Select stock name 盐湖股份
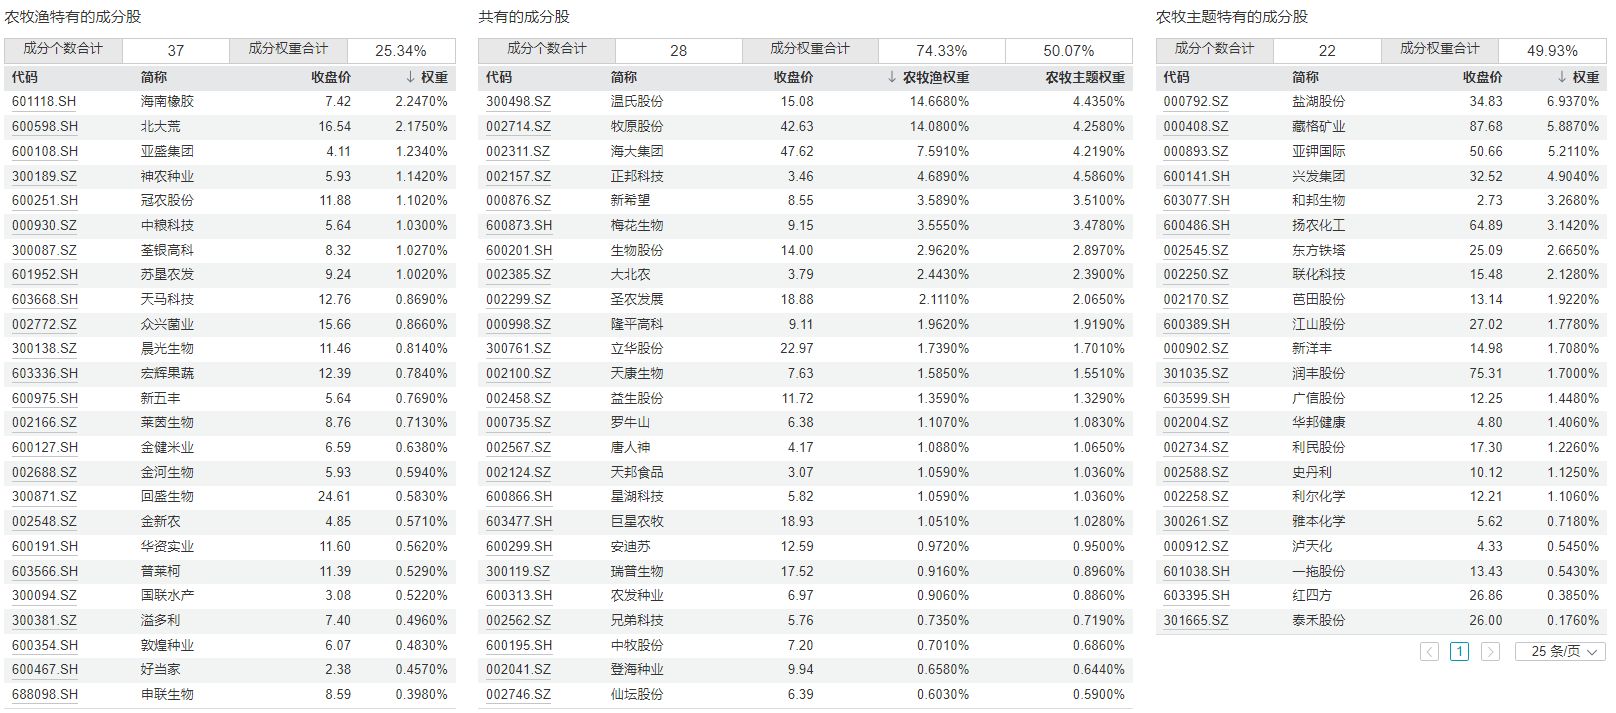The height and width of the screenshot is (713, 1616). pyautogui.click(x=1318, y=102)
